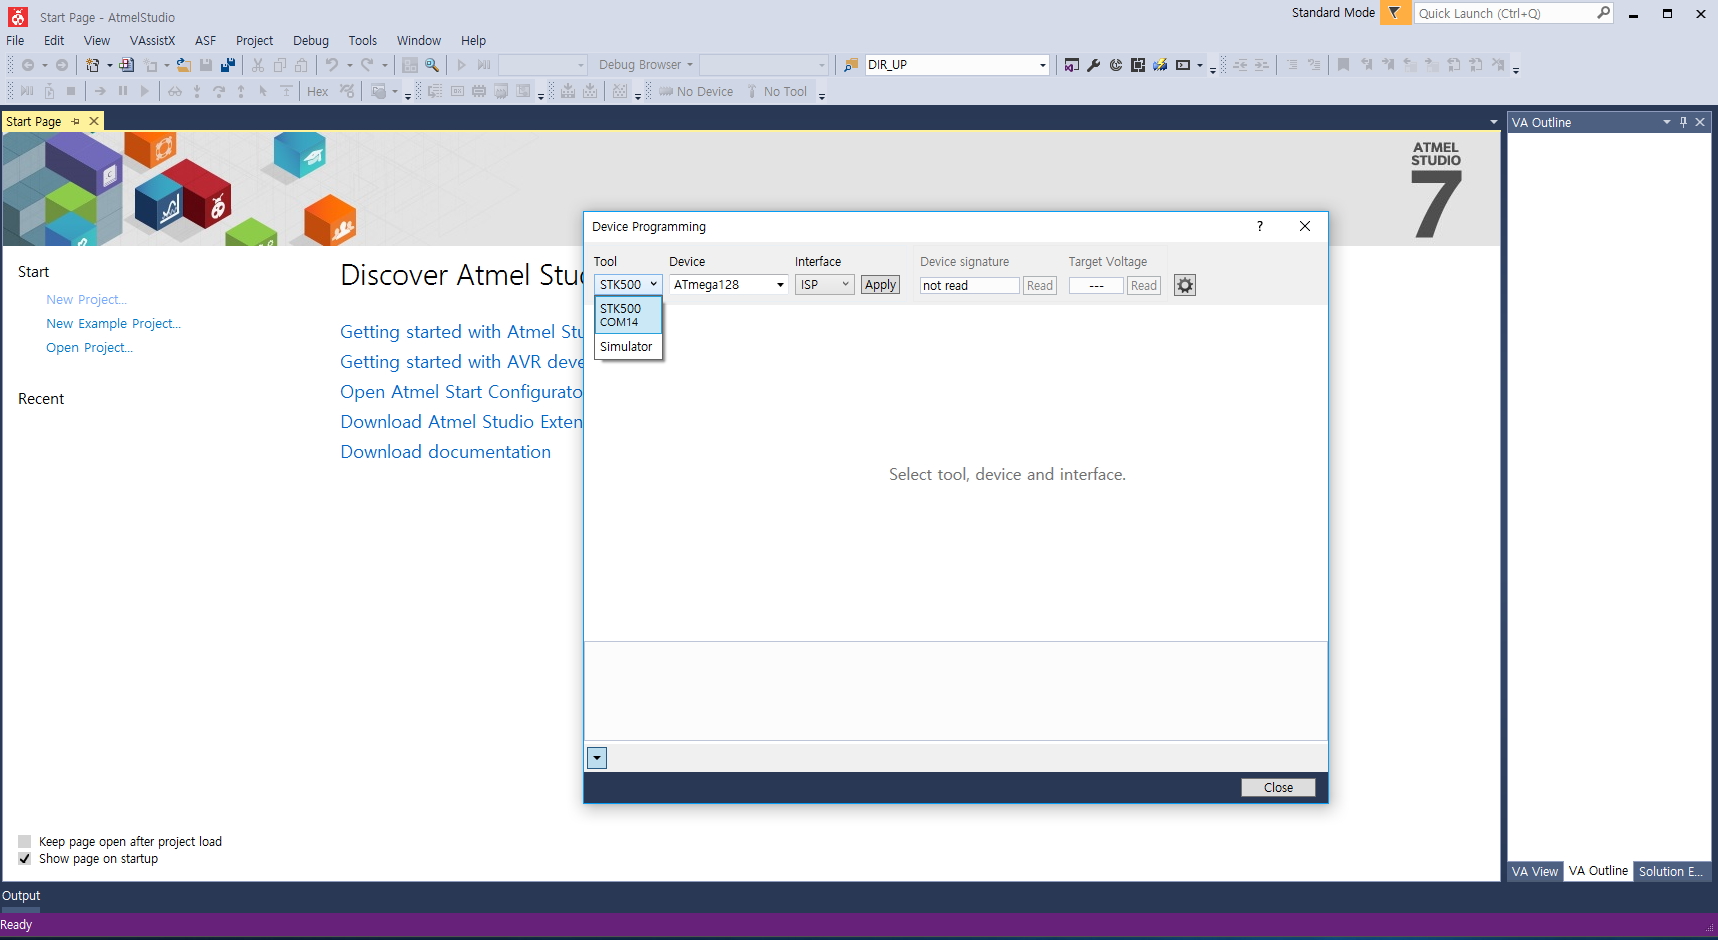
Task: Switch to the Solution Explorer tab
Action: [x=1671, y=872]
